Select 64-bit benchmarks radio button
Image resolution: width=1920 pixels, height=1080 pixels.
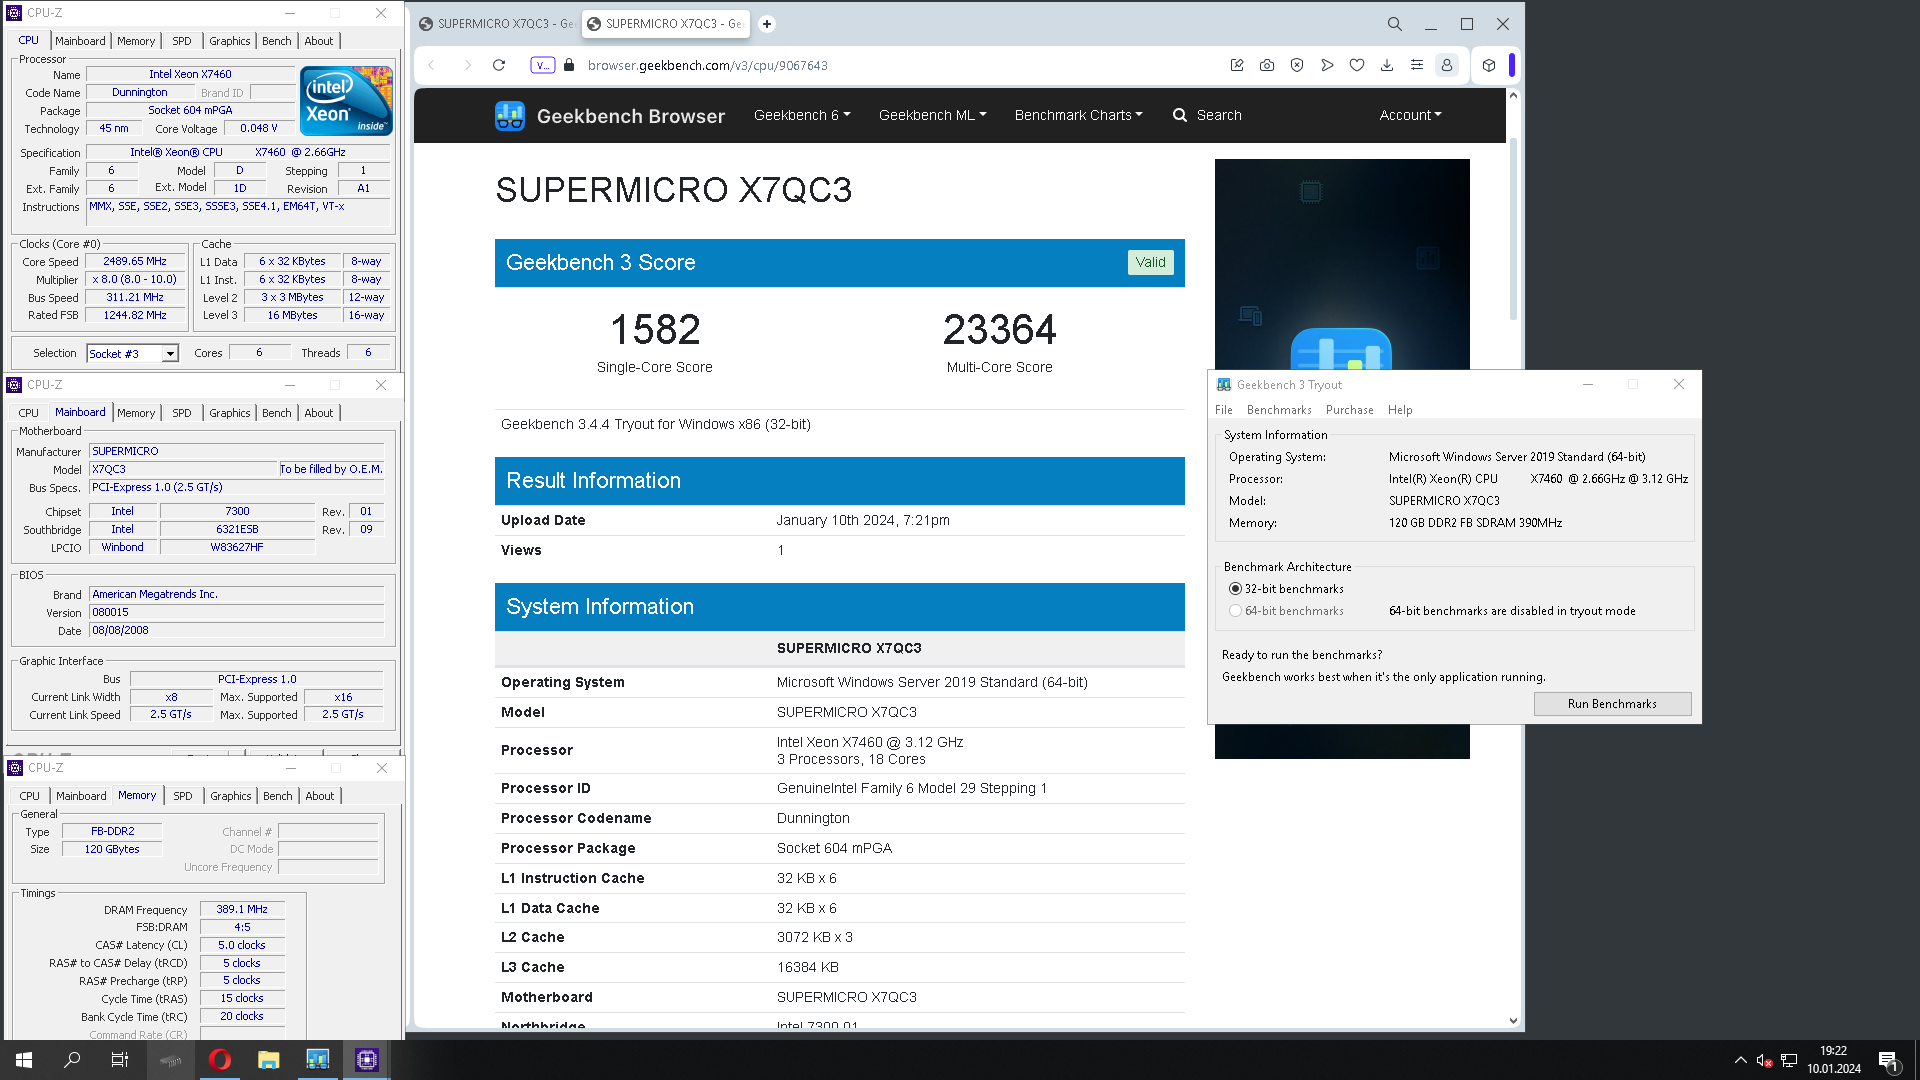click(x=1236, y=611)
